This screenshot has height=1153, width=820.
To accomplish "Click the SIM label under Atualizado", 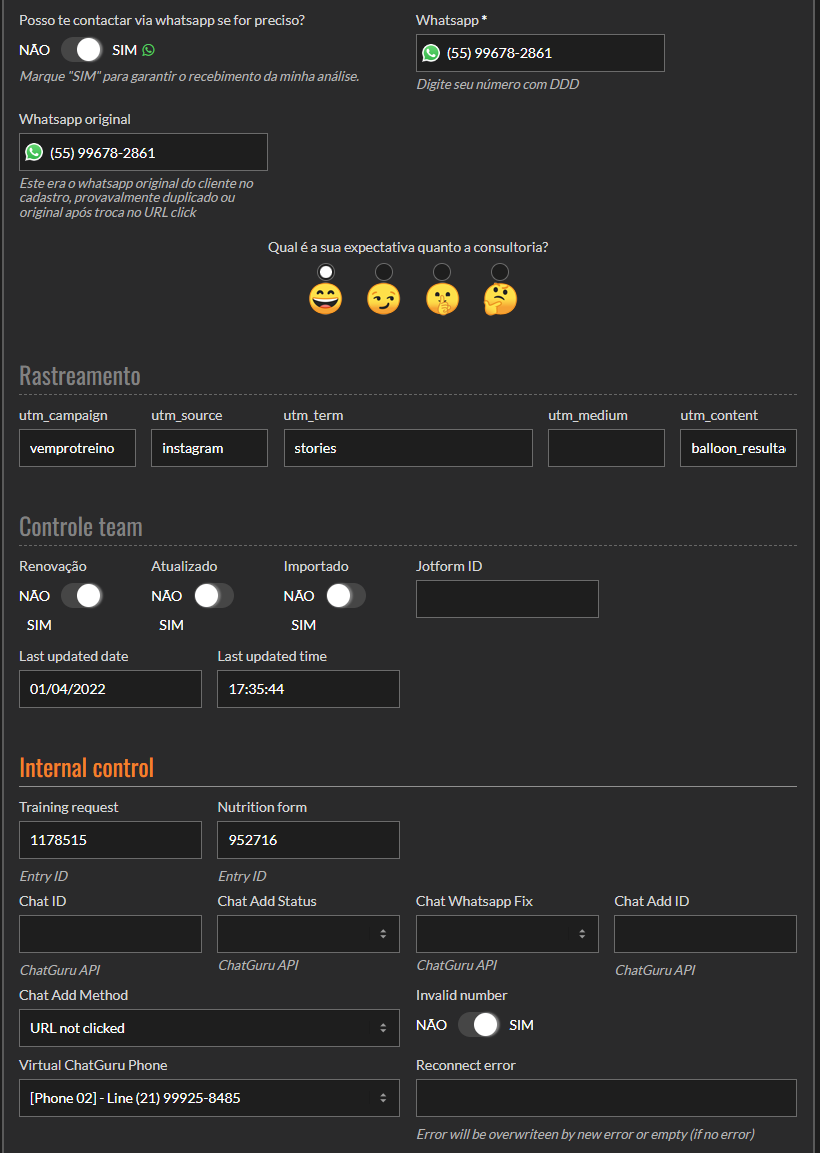I will click(x=171, y=625).
